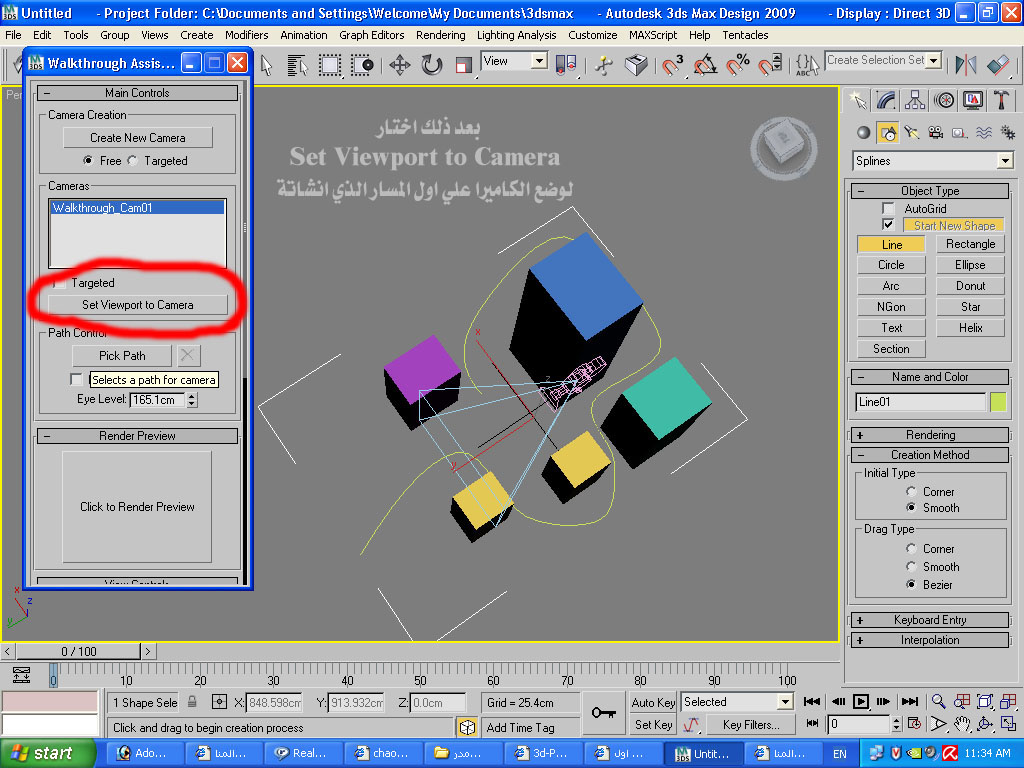
Task: Switch to Cameras creation category
Action: coord(936,133)
